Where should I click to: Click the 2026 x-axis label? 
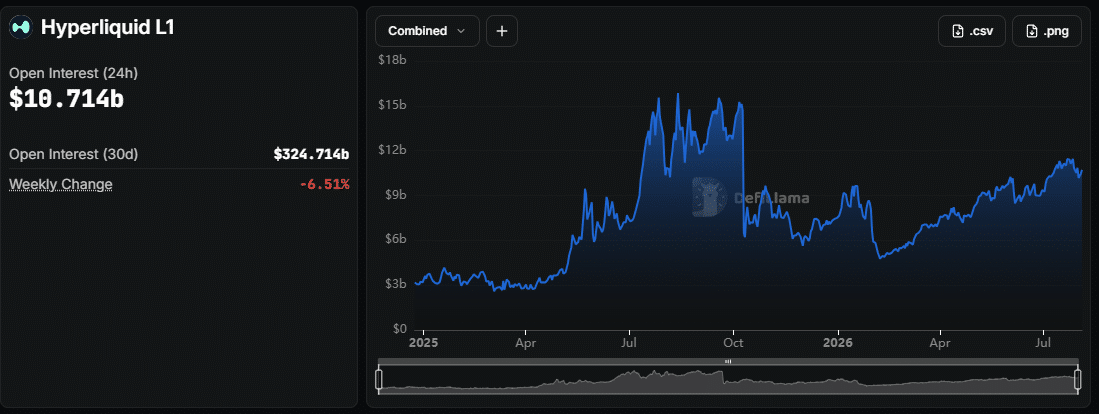coord(837,343)
